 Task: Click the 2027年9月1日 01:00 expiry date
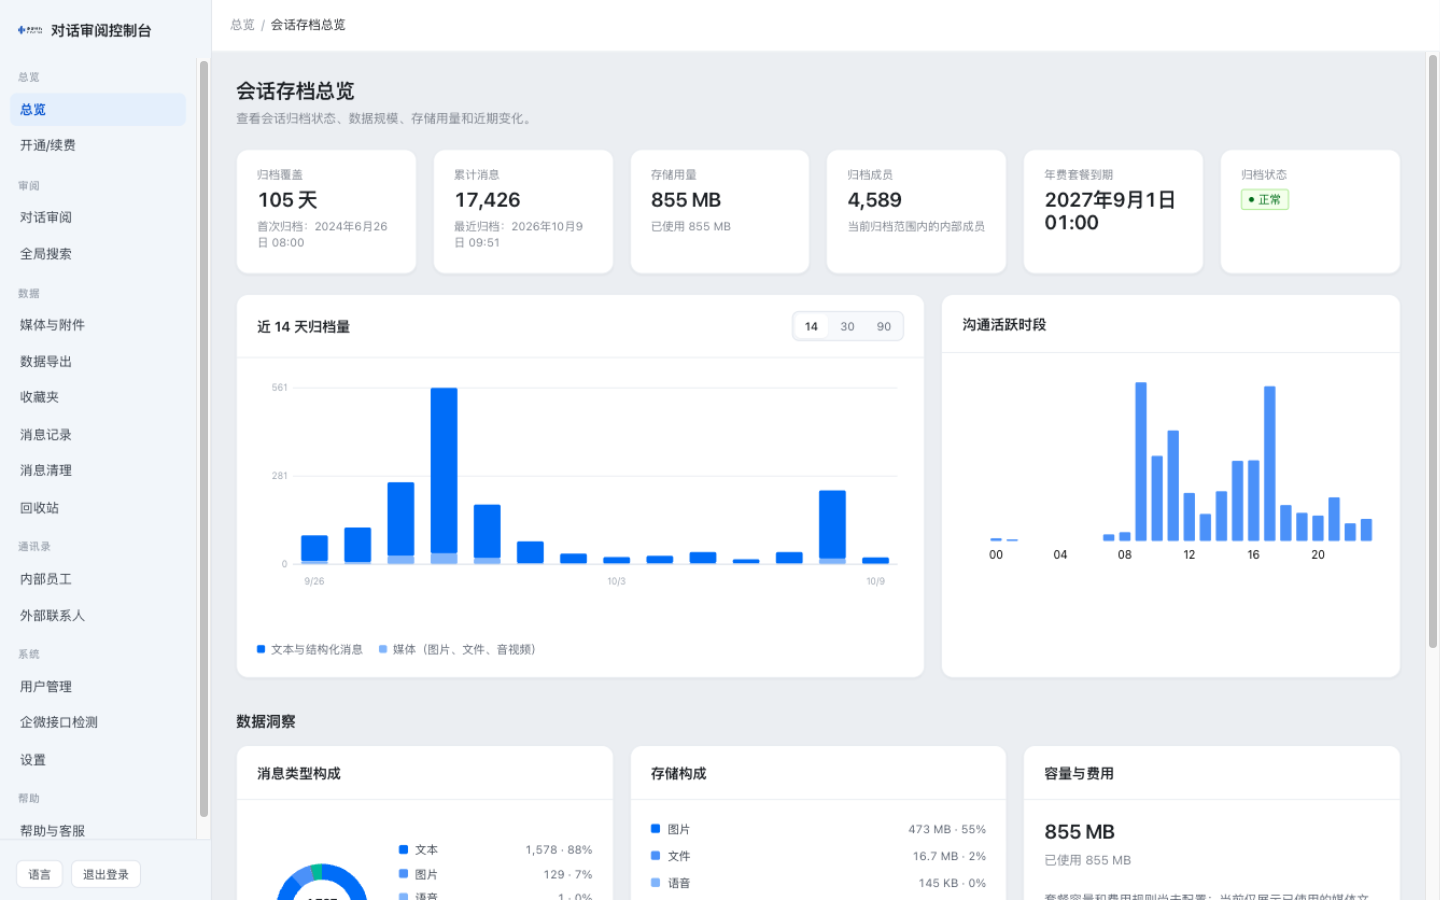1110,211
